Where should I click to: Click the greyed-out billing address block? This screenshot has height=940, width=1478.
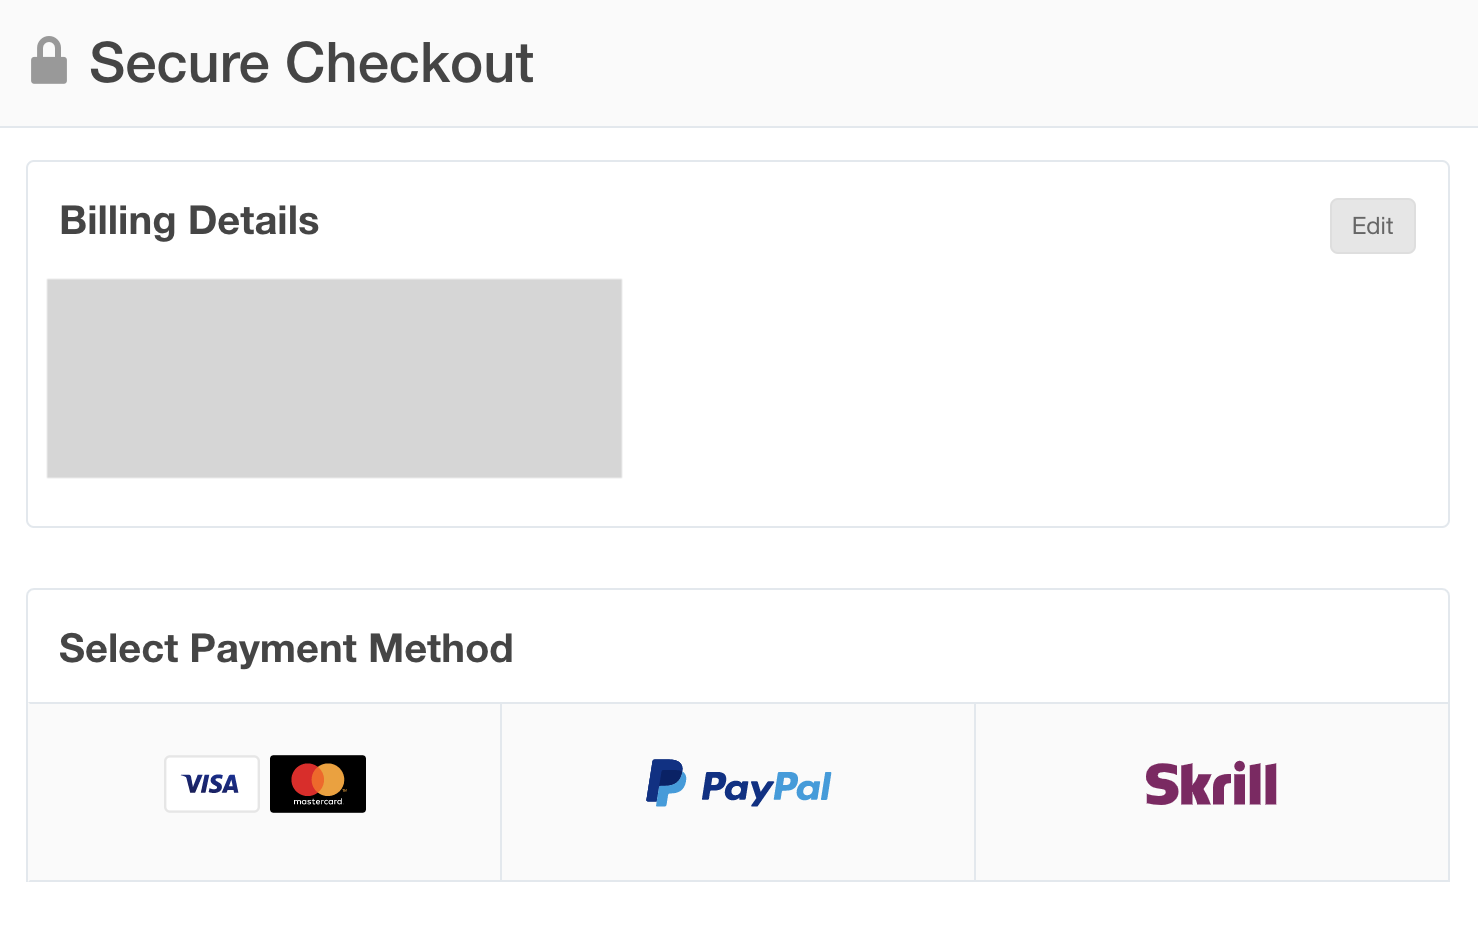(x=334, y=378)
